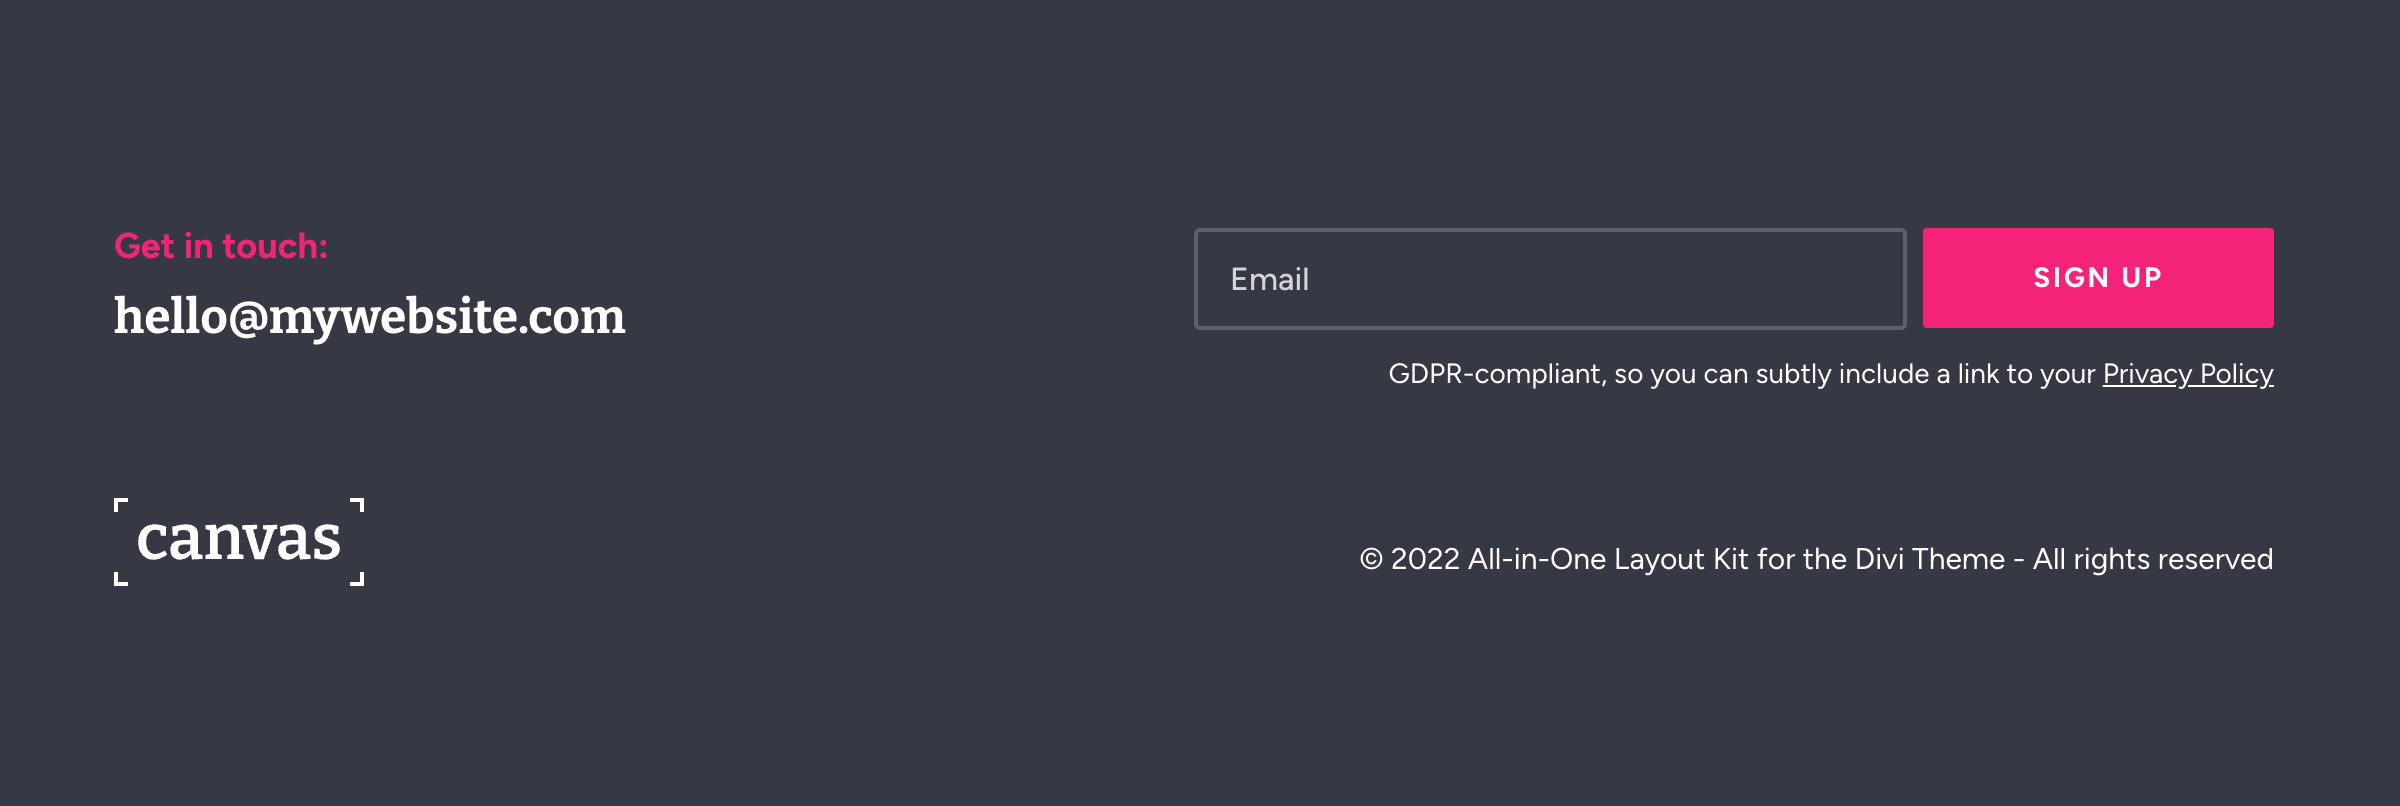Click the pink "Get in touch:" heading
This screenshot has width=2400, height=806.
pos(221,246)
